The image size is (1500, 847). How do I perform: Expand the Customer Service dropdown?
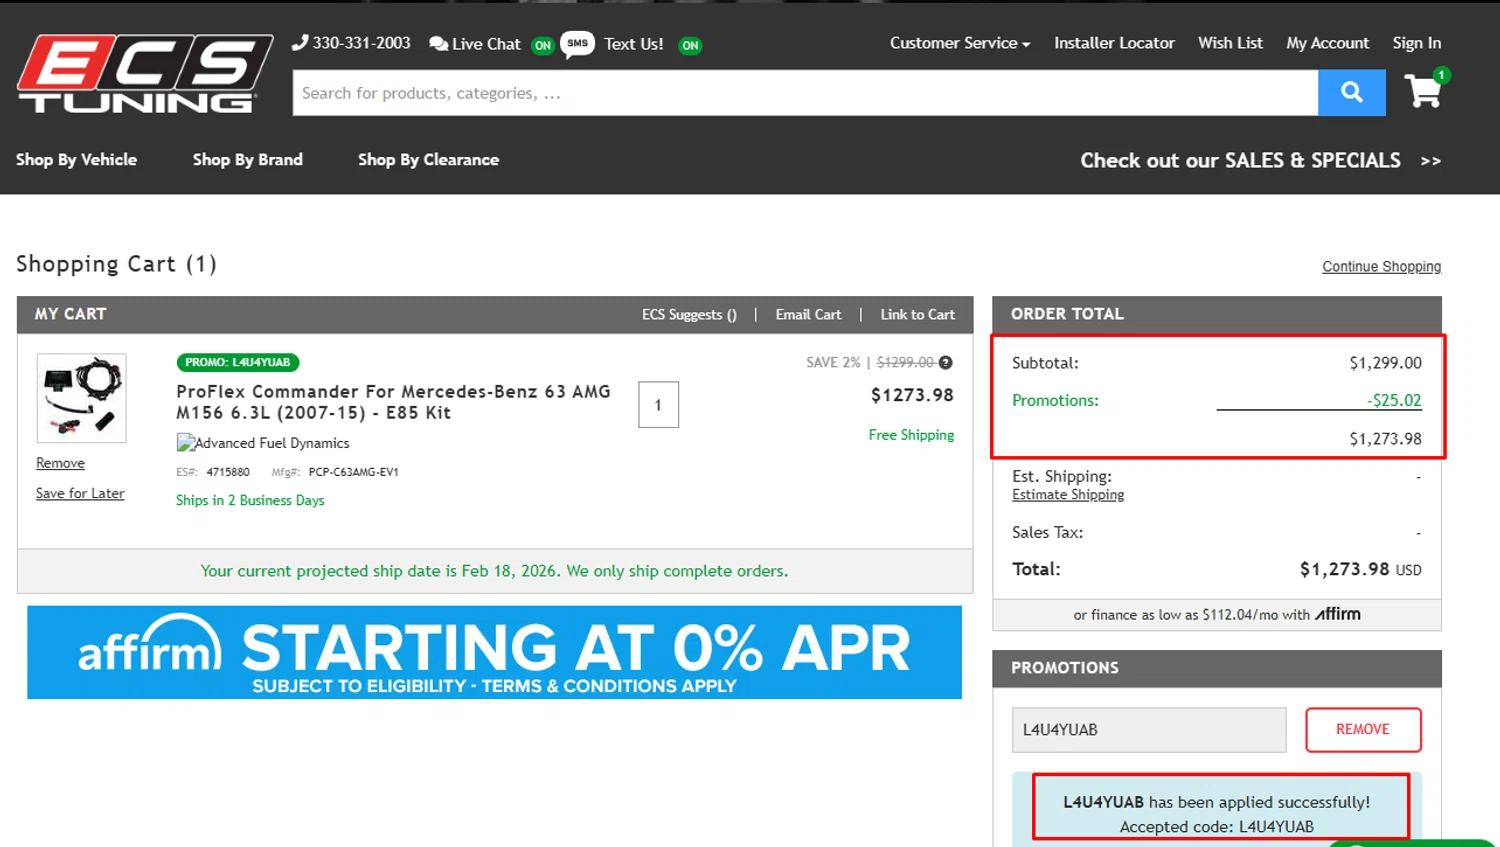960,43
